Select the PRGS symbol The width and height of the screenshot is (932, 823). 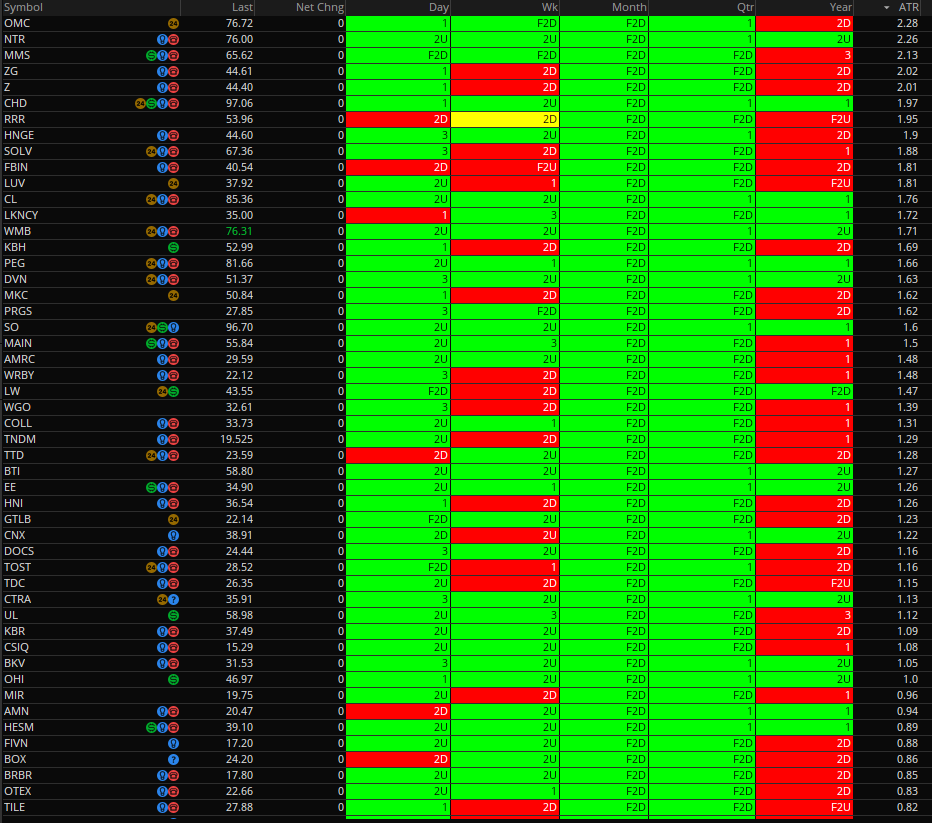(x=18, y=311)
